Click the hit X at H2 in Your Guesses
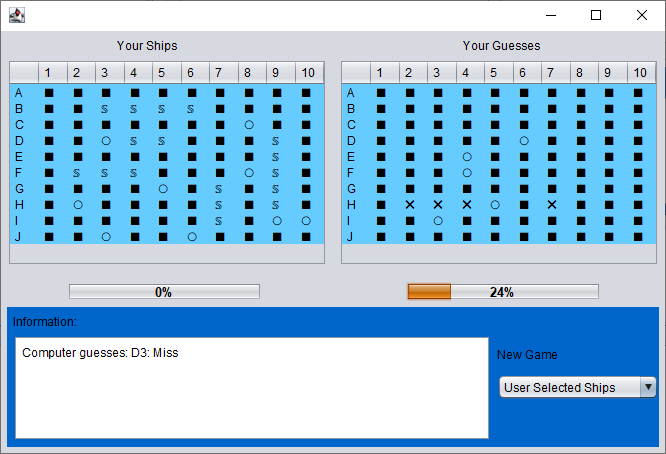Image resolution: width=666 pixels, height=454 pixels. [x=409, y=204]
